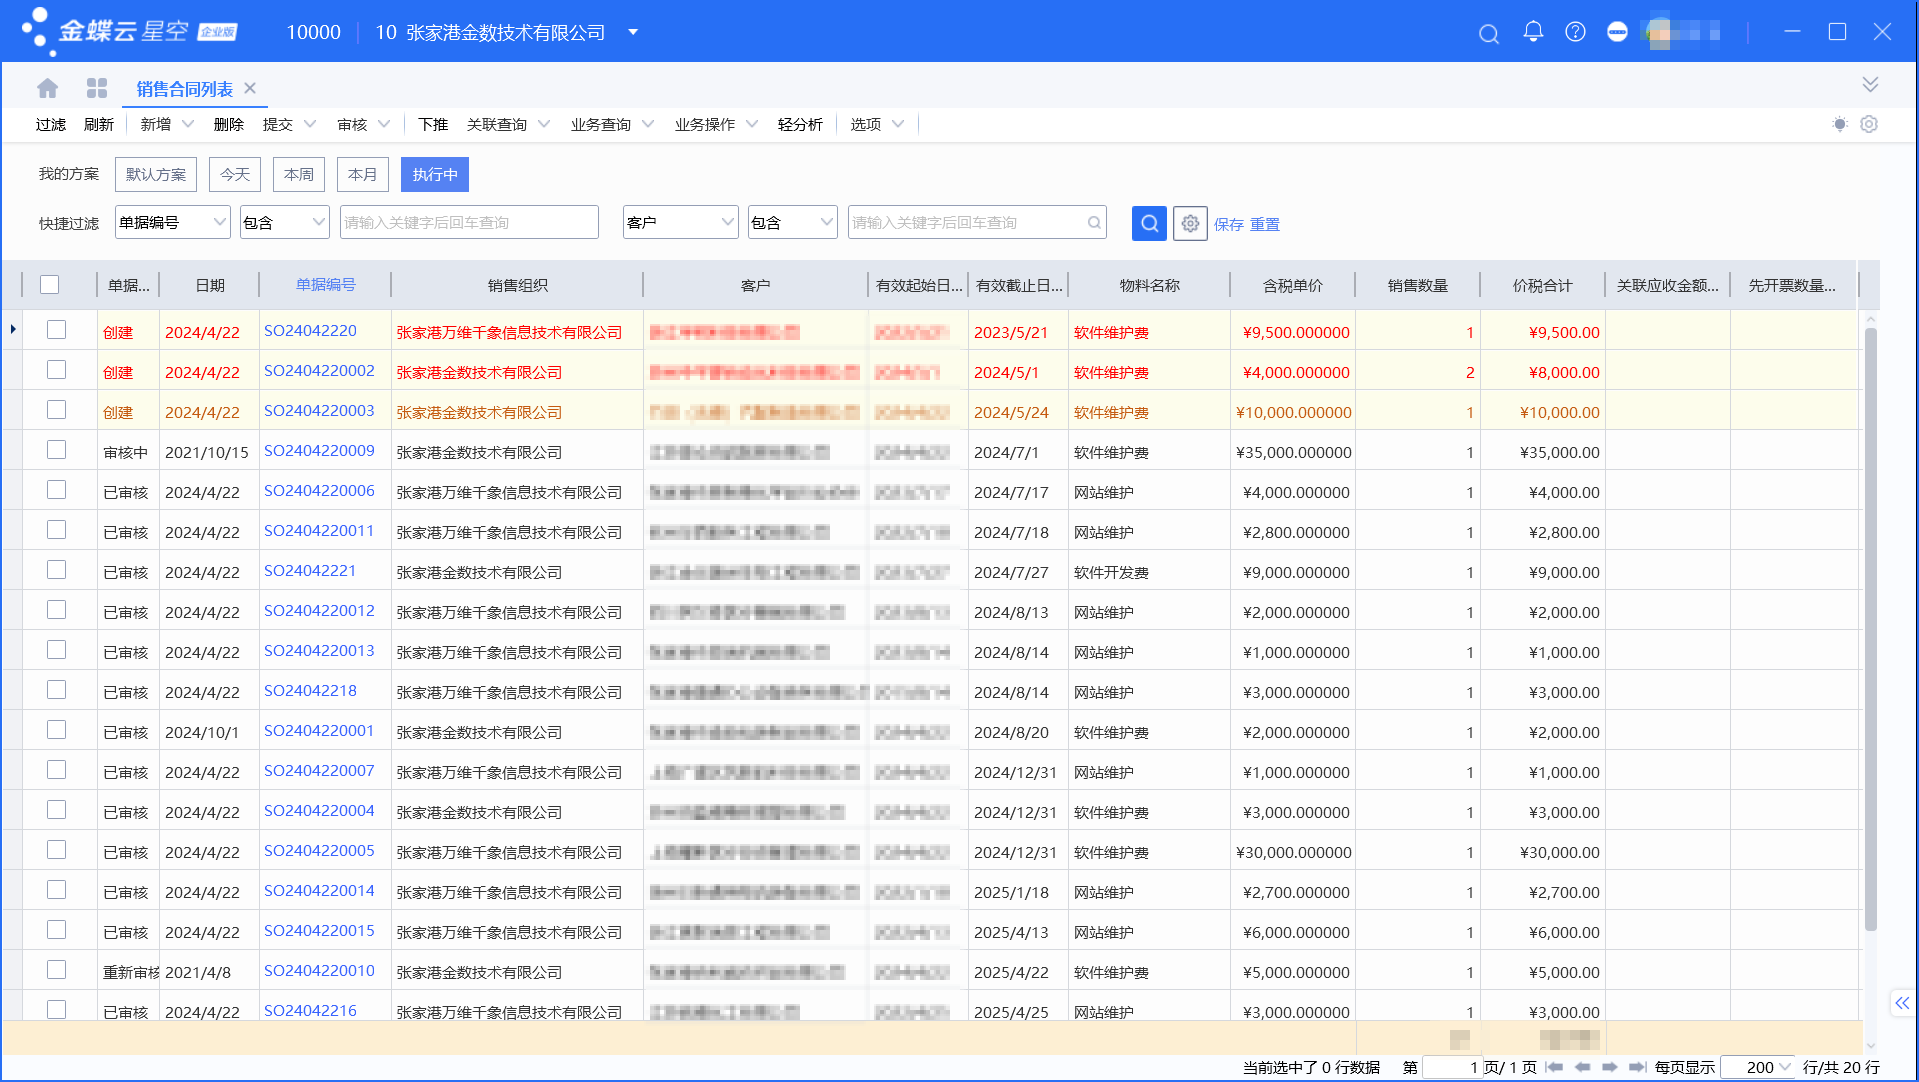This screenshot has height=1082, width=1919.
Task: Open the 客户 filter field dropdown
Action: (680, 222)
